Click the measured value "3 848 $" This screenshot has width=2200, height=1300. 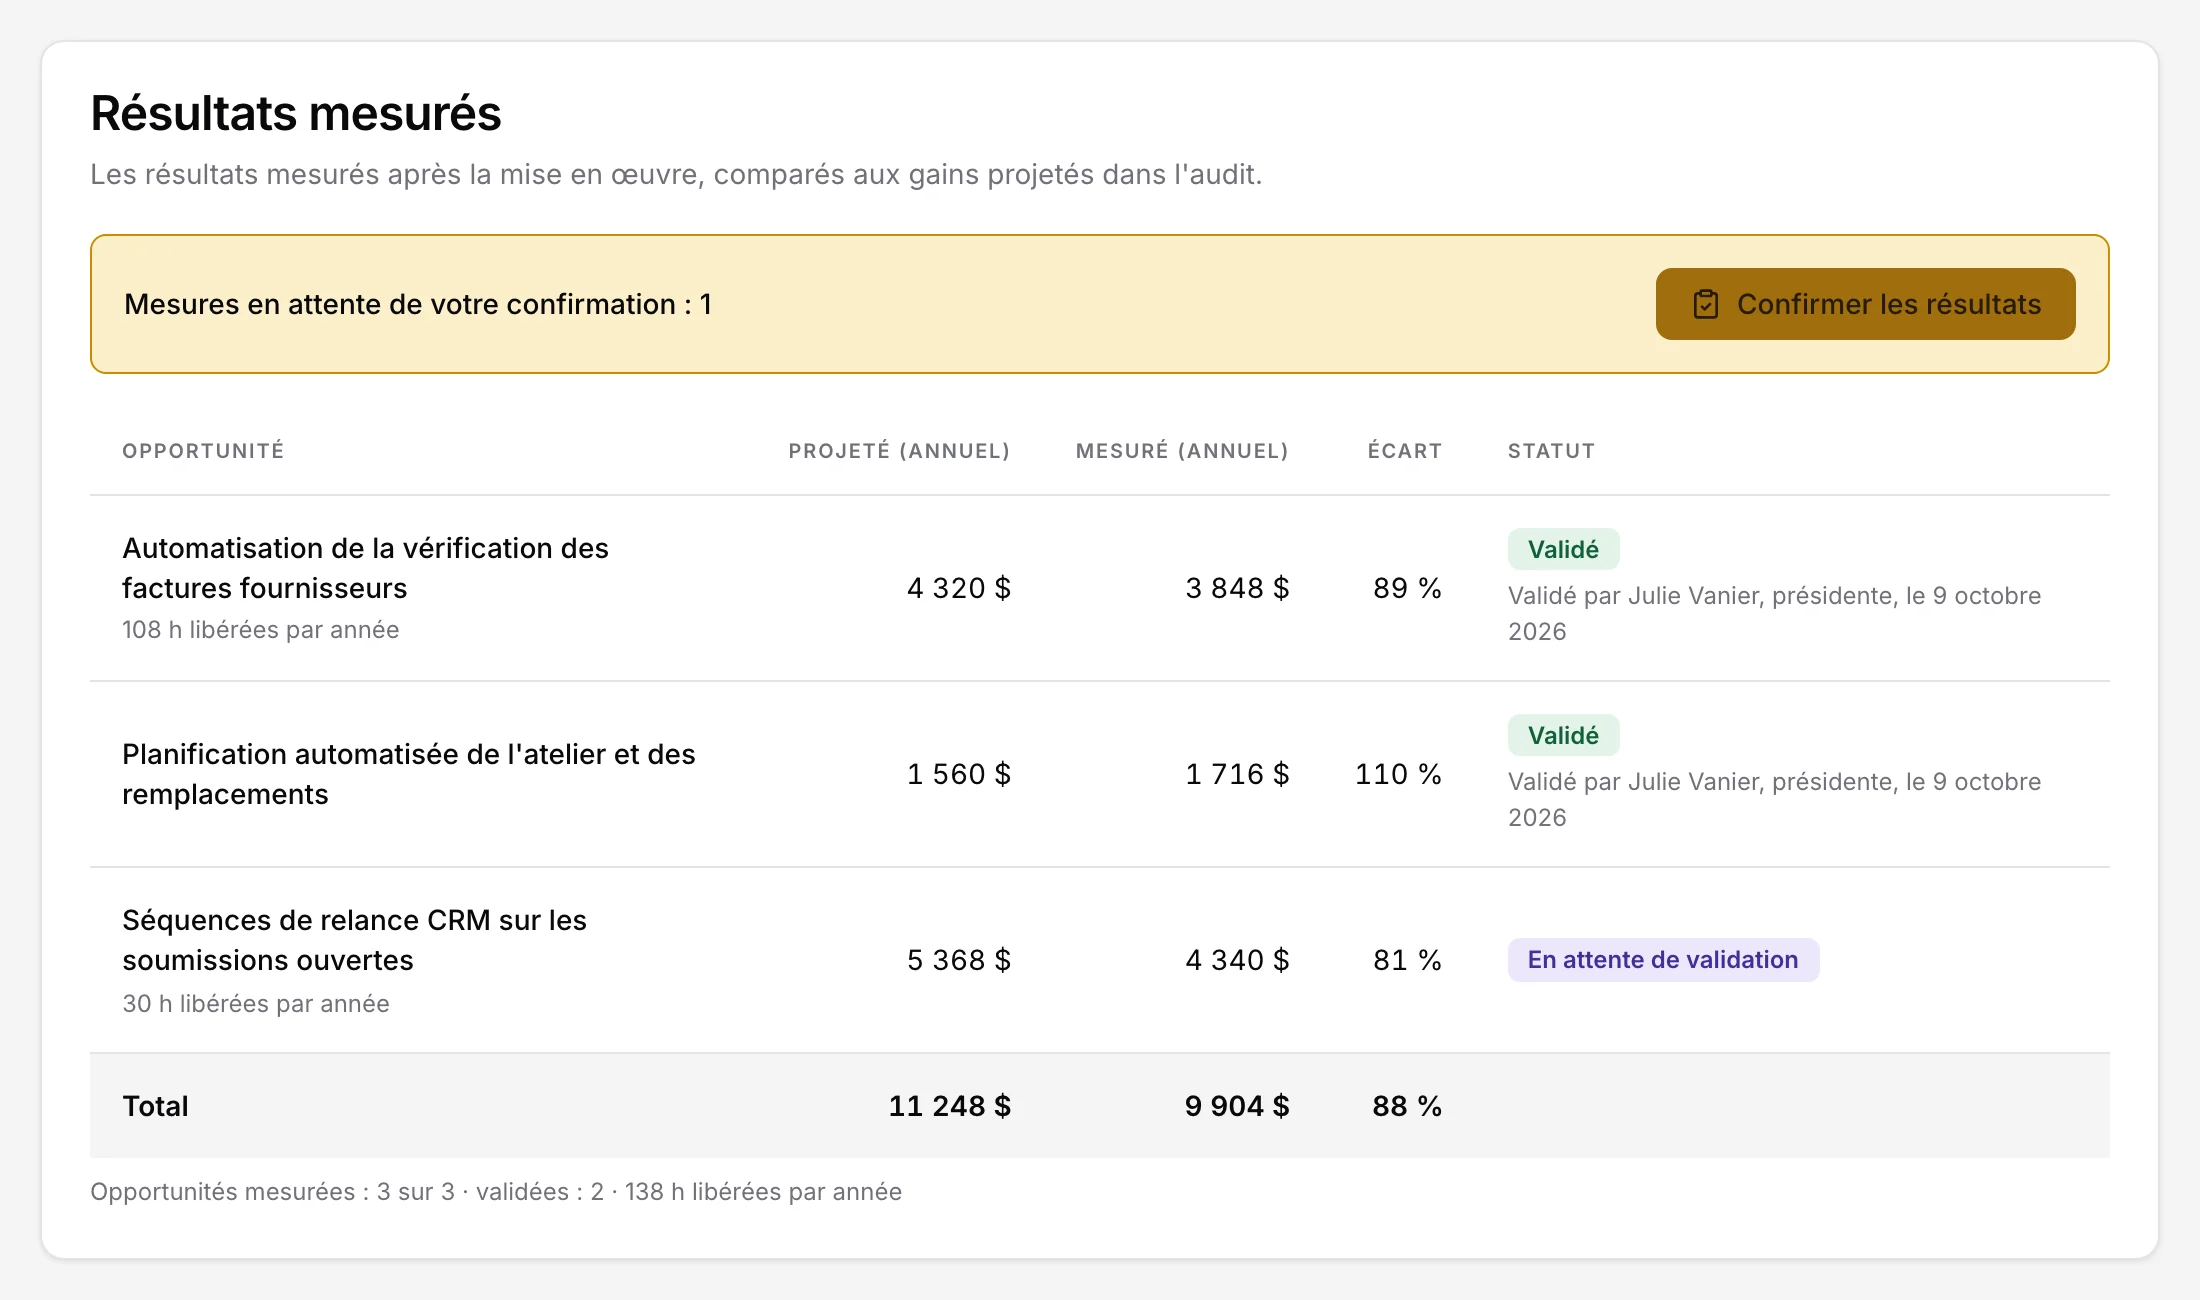click(1237, 588)
